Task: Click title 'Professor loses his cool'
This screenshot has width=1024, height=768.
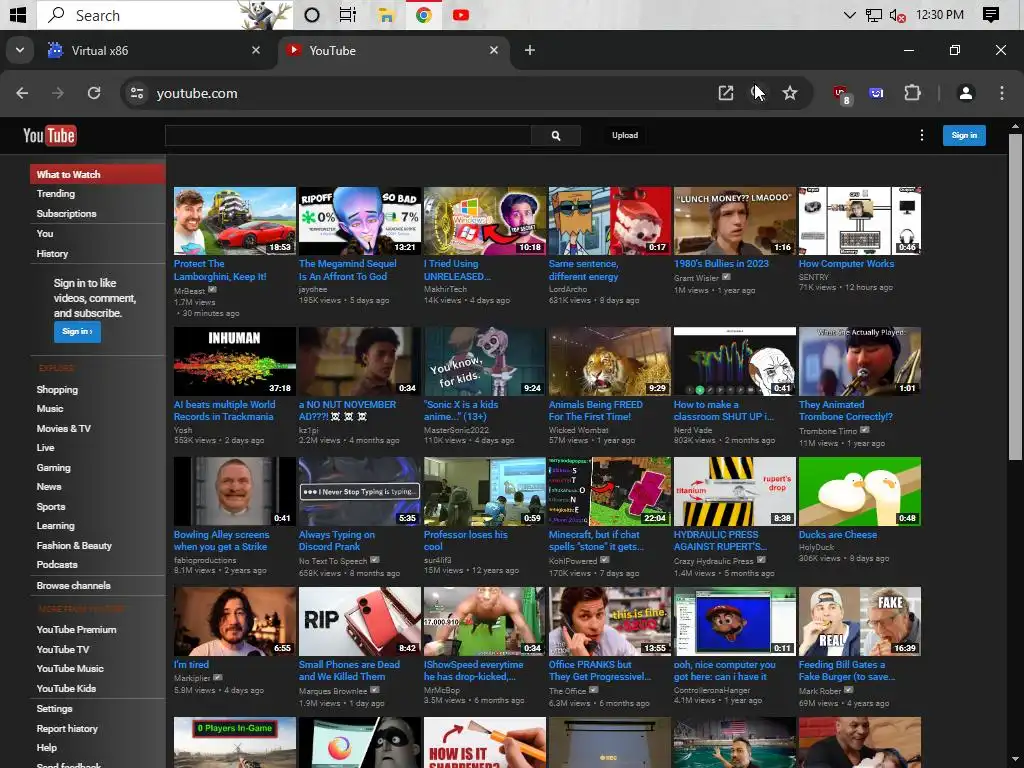Action: (466, 541)
